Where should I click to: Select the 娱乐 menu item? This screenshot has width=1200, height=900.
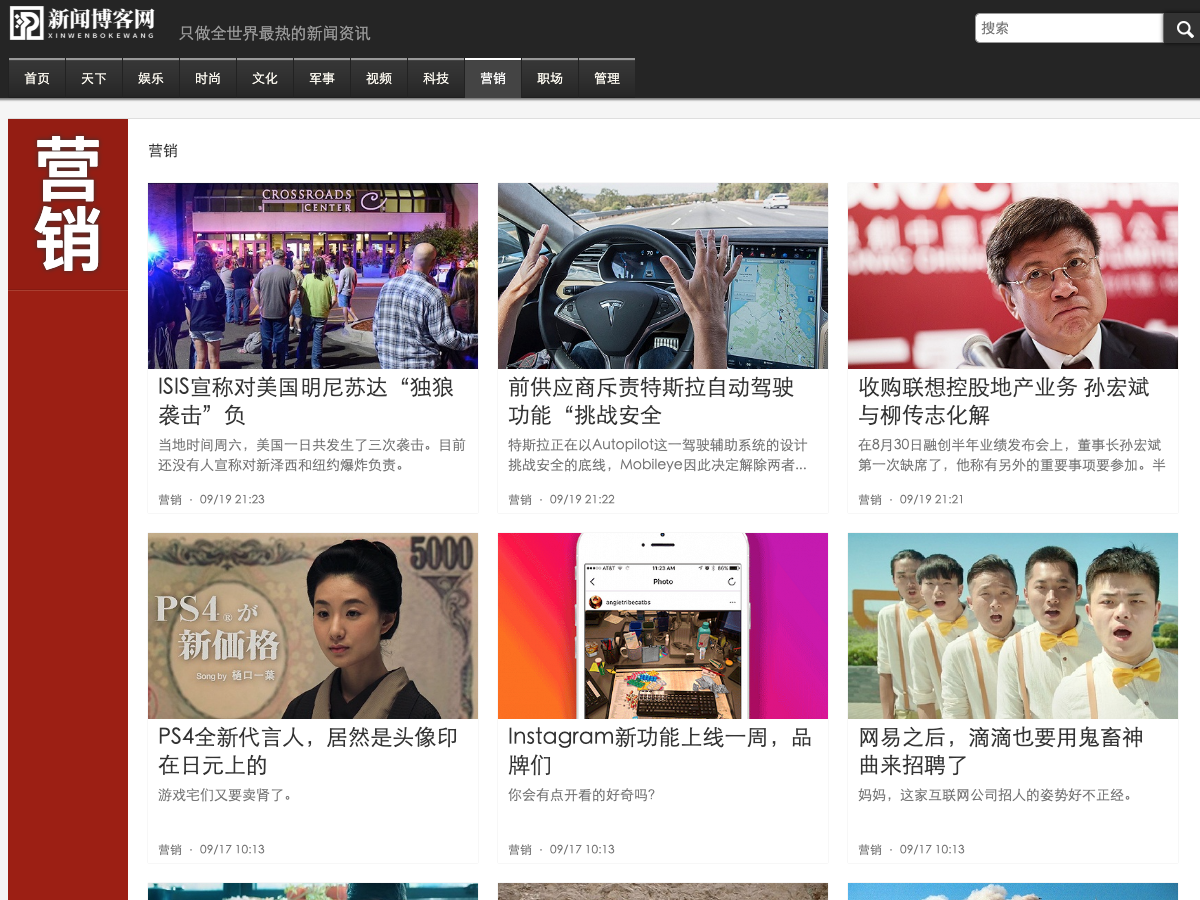tap(151, 79)
